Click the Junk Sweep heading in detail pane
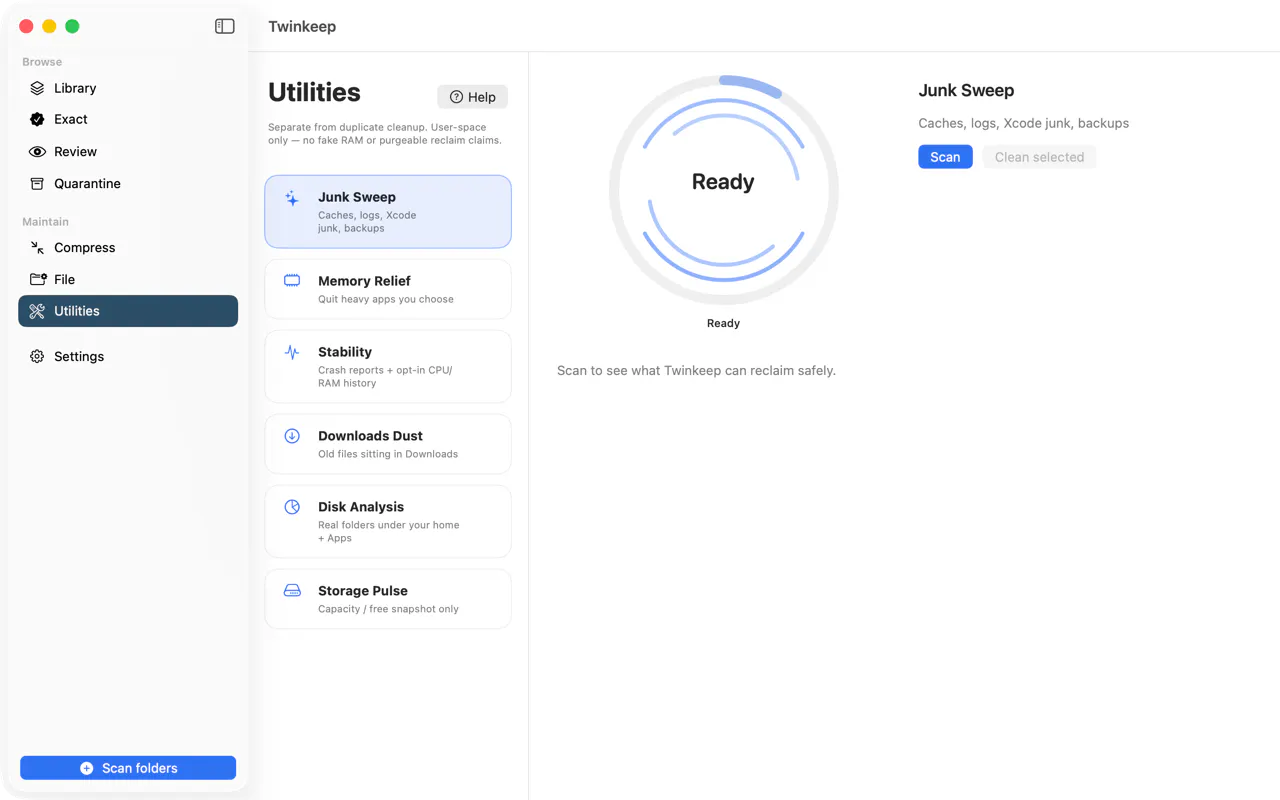Image resolution: width=1280 pixels, height=800 pixels. coord(966,90)
